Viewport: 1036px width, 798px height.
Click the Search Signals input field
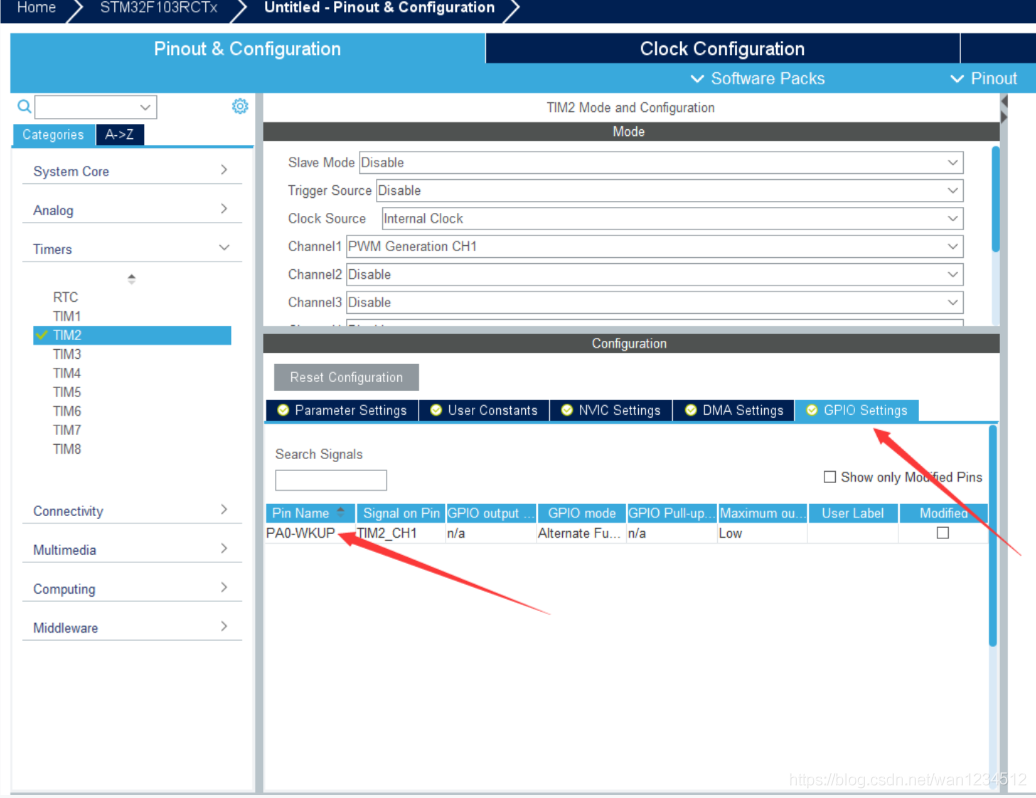[x=330, y=480]
